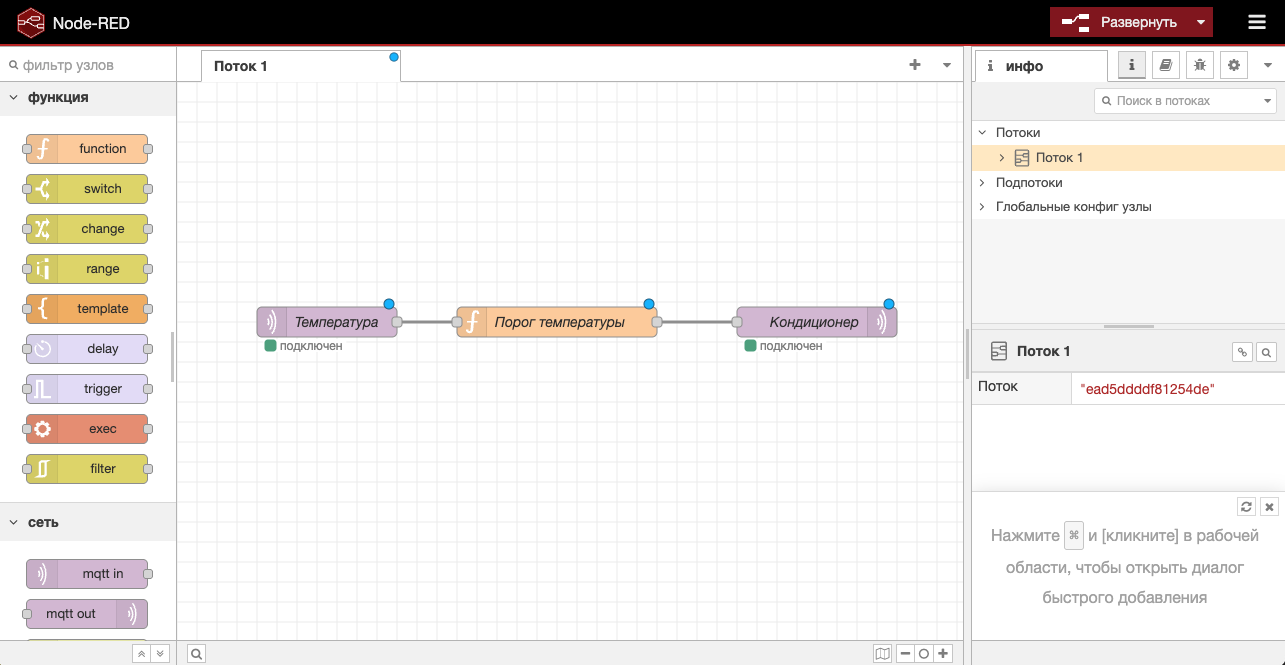Add a new flow with plus icon

tap(914, 65)
